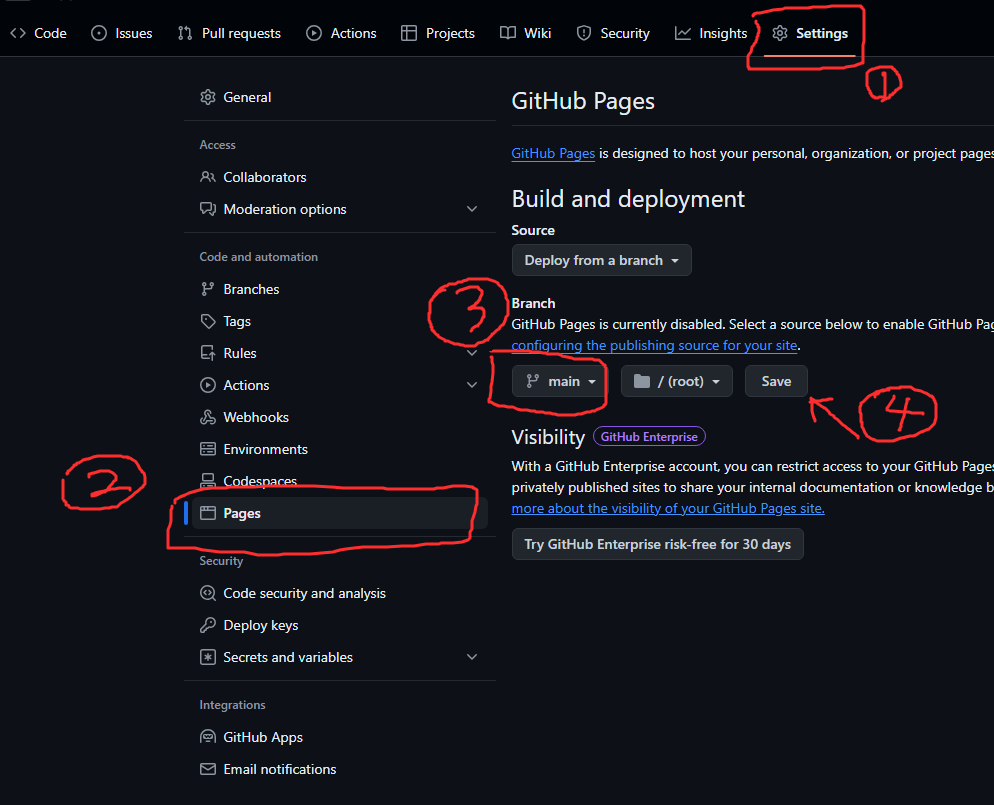Open the Code tab
The width and height of the screenshot is (994, 805).
click(38, 33)
